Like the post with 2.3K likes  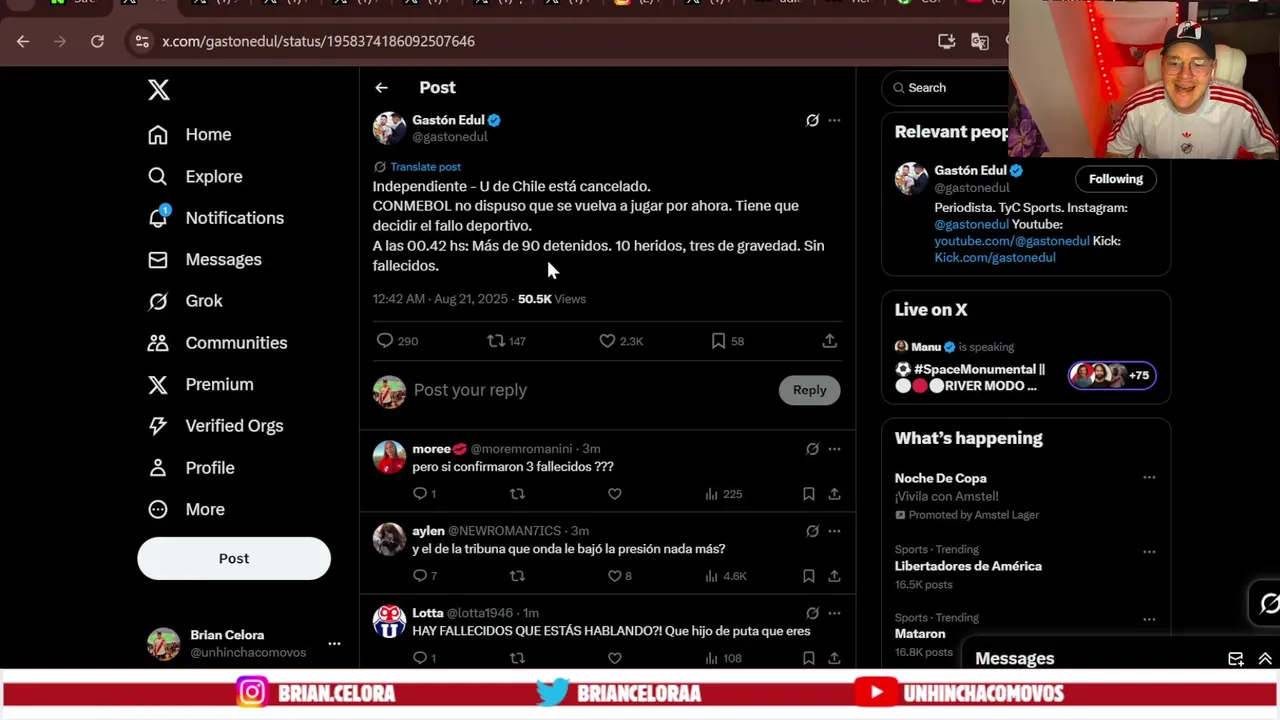[607, 341]
